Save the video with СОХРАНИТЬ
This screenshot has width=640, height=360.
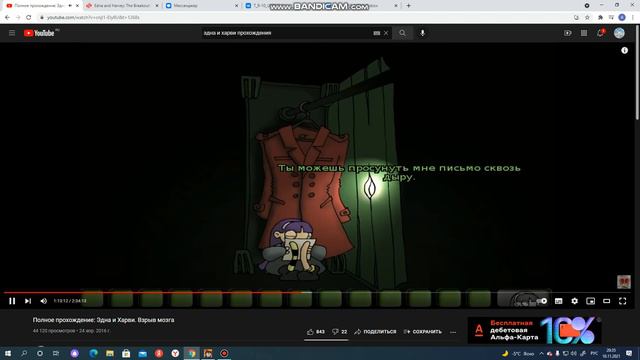point(422,332)
